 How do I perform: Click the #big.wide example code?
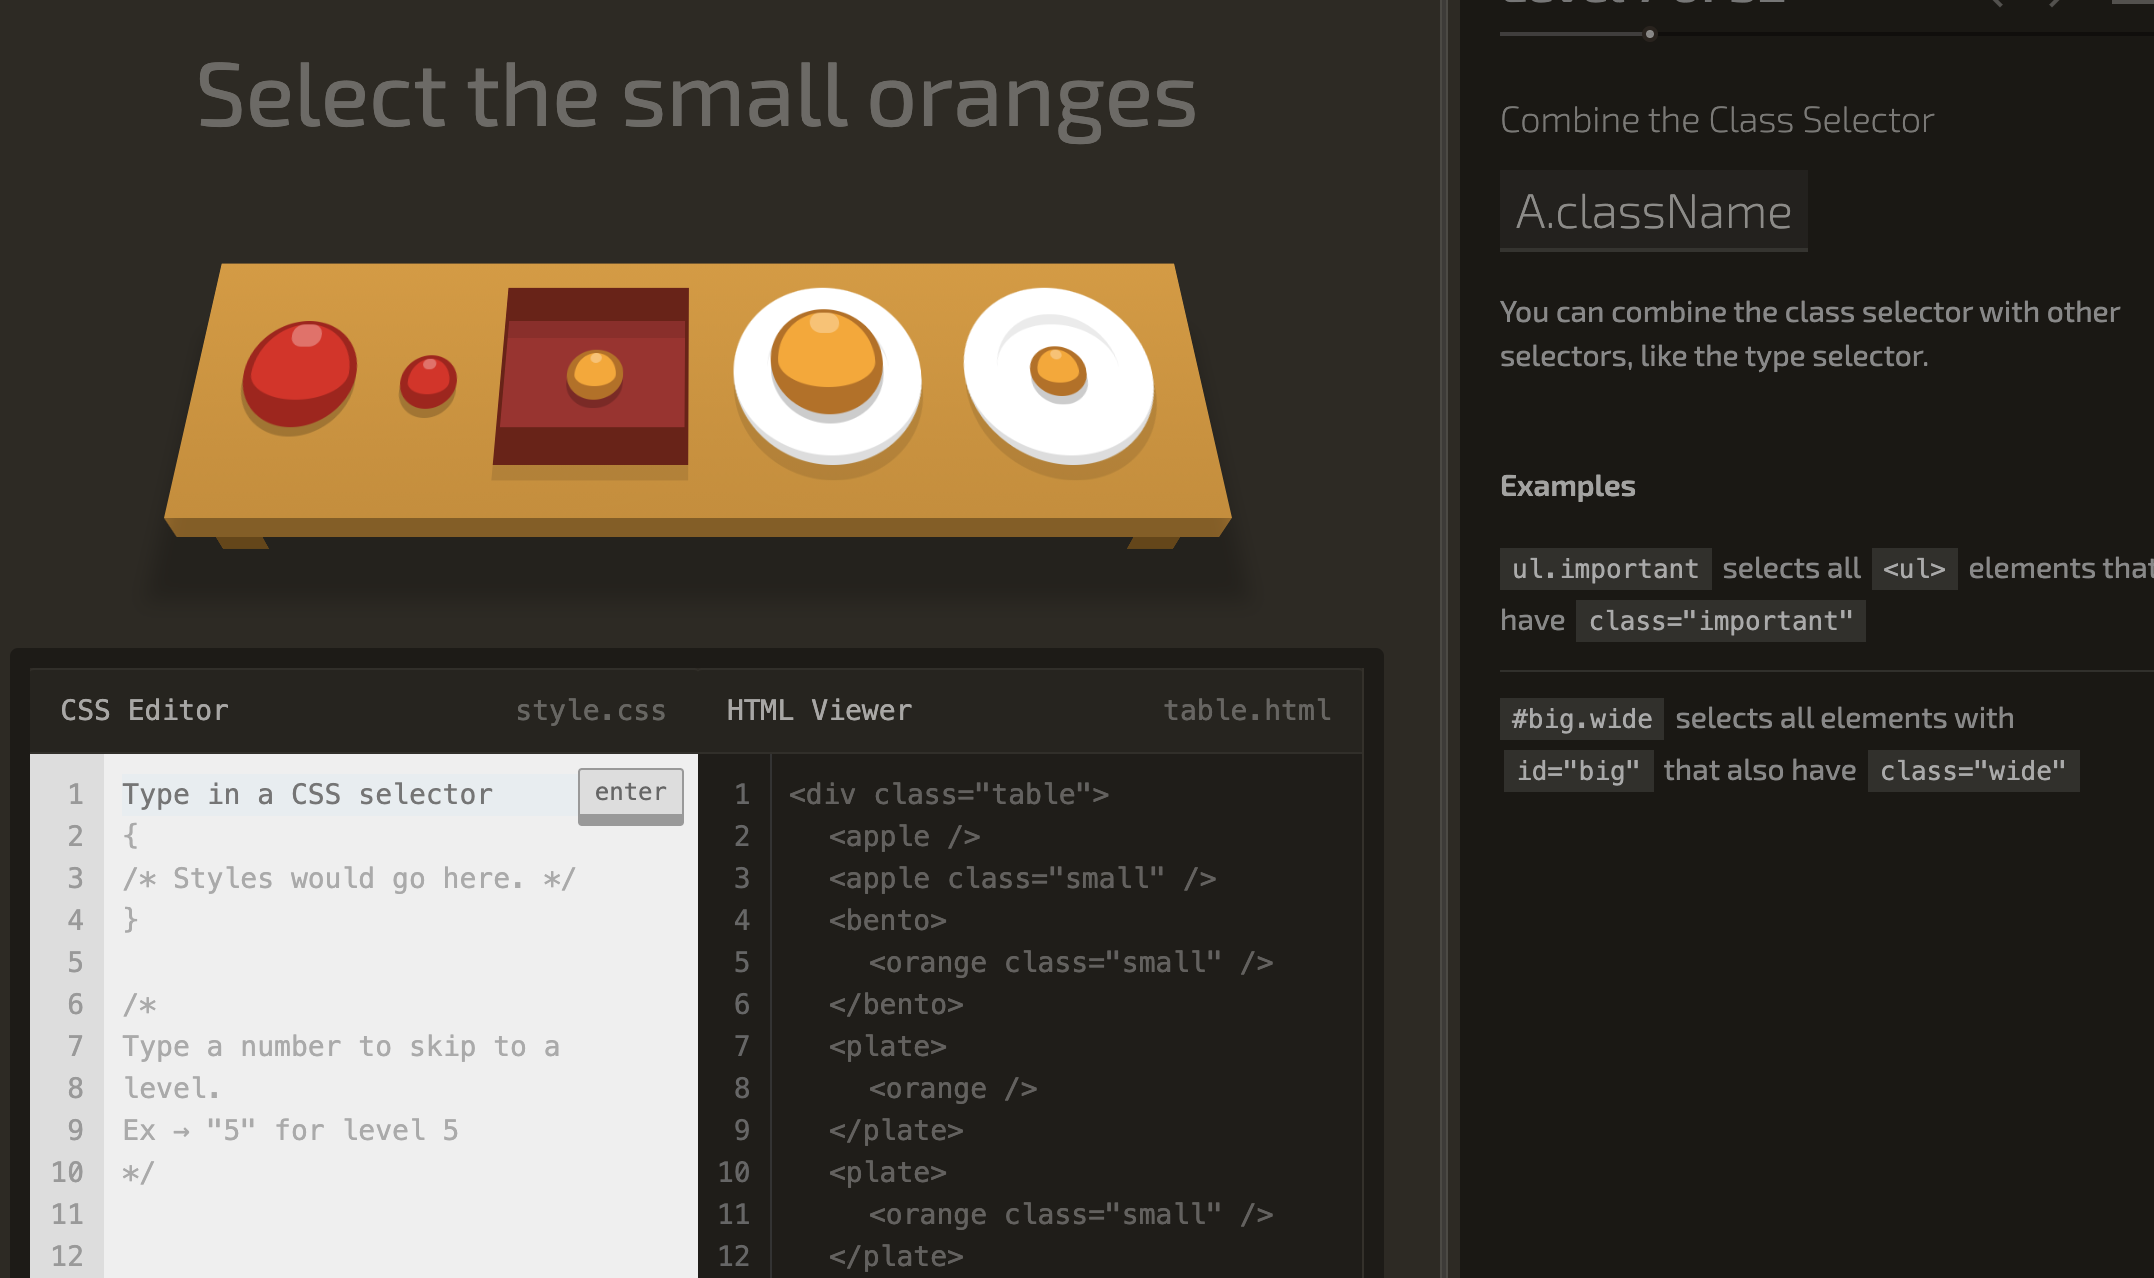click(x=1580, y=719)
